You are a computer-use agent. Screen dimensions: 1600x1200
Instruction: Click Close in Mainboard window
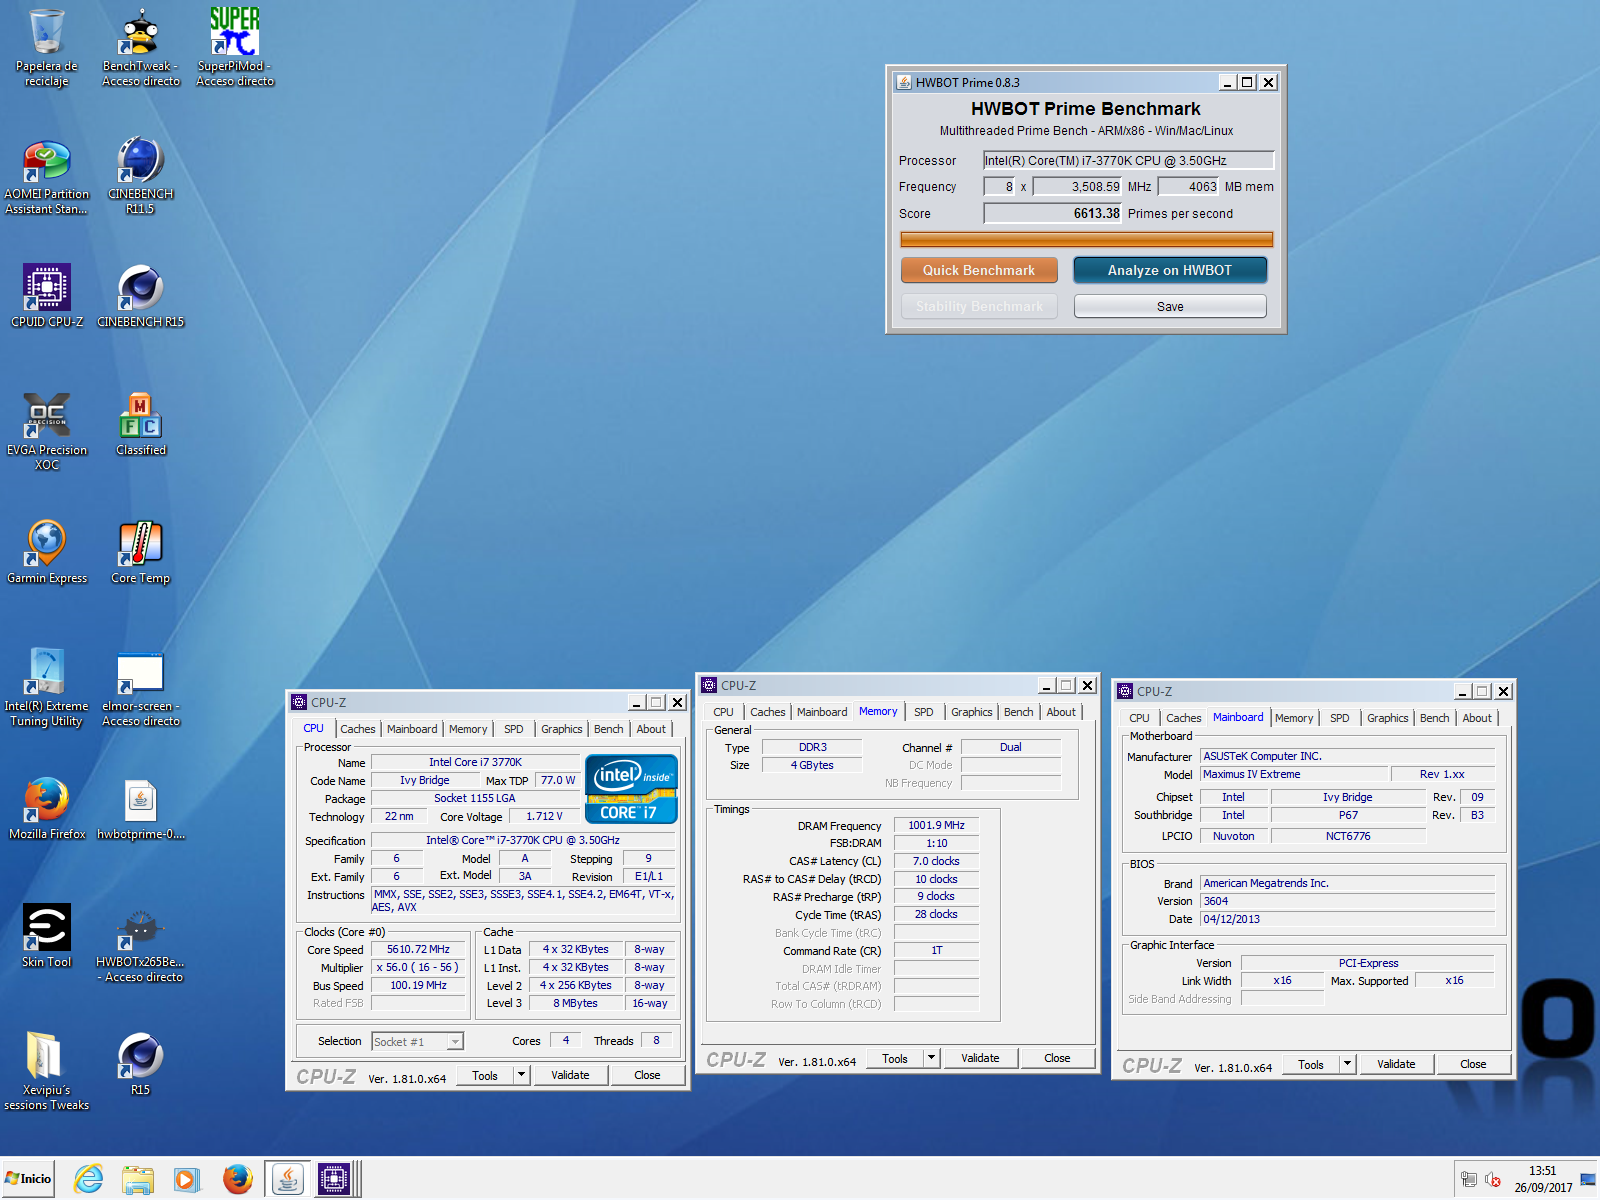tap(1473, 1064)
